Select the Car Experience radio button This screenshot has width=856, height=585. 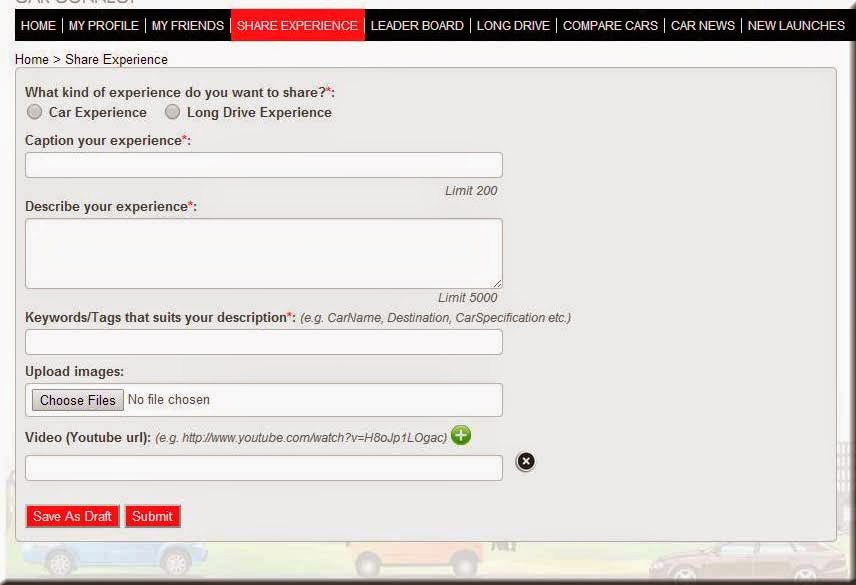click(34, 112)
